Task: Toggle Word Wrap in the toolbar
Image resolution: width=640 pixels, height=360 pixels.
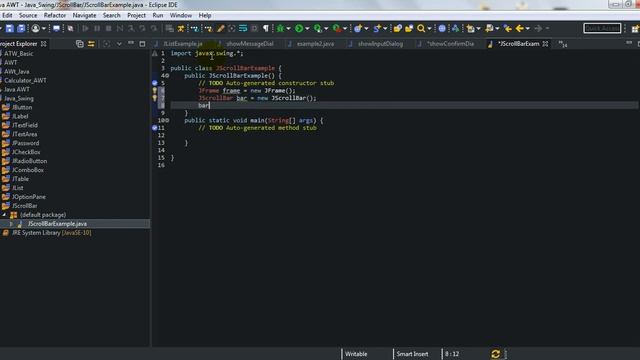Action: [x=243, y=28]
